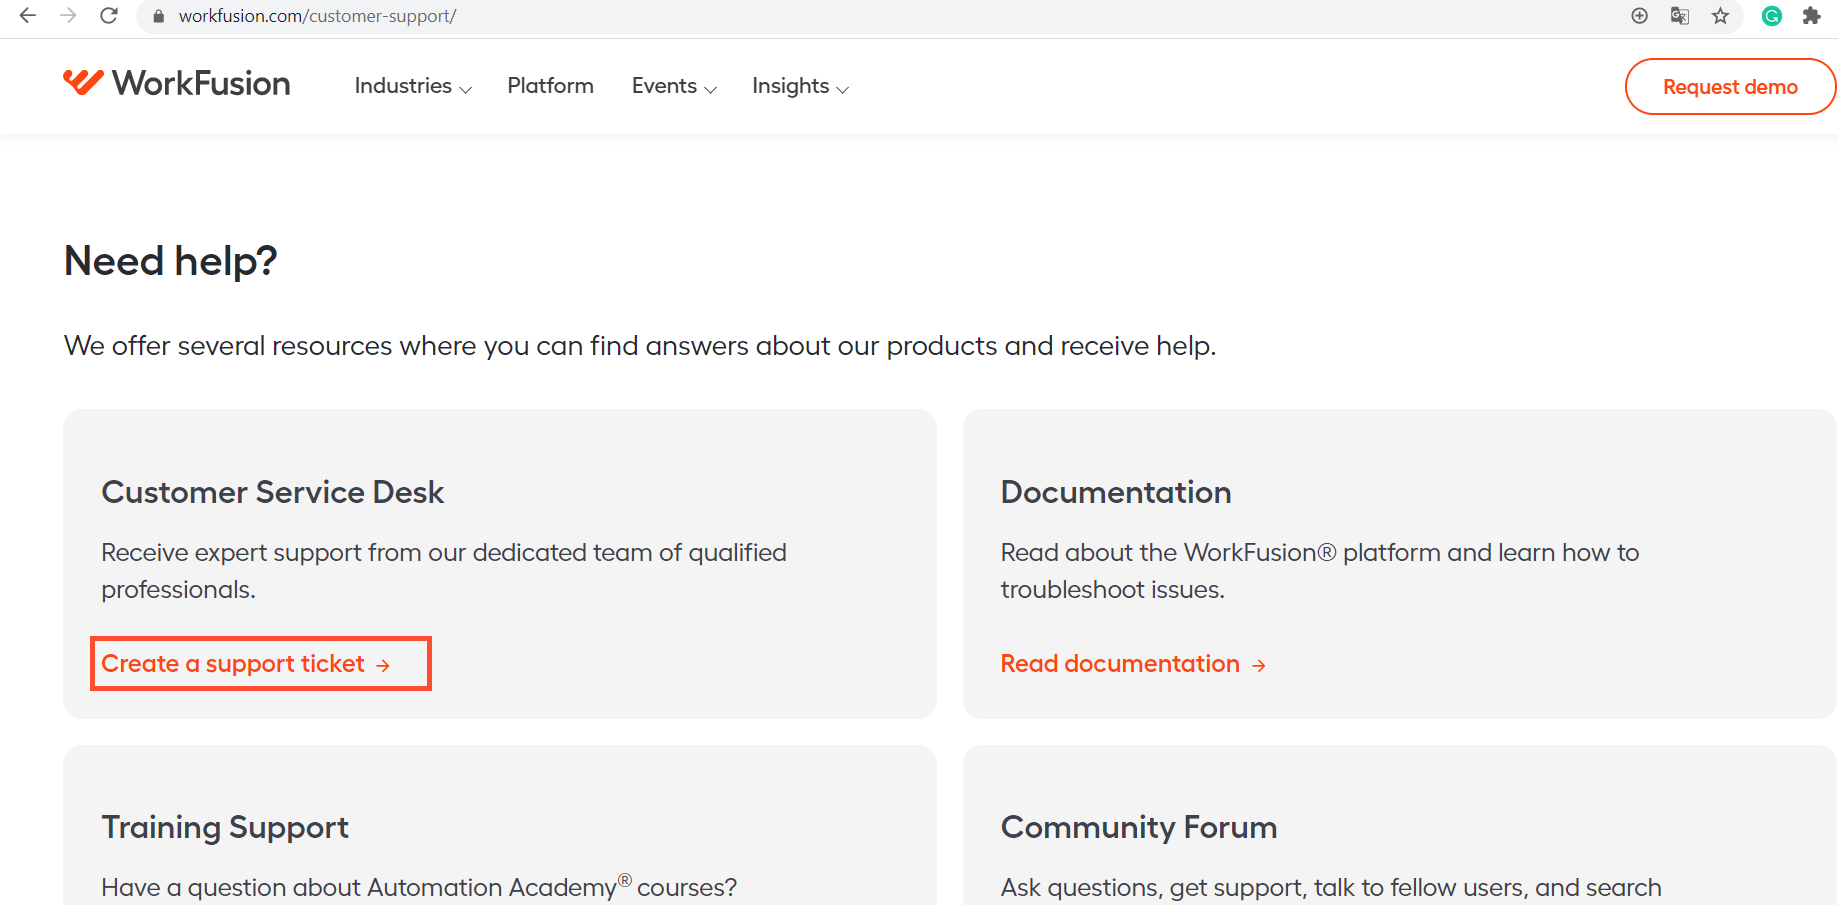
Task: Click the 'We offer several resources' sentence
Action: [640, 346]
